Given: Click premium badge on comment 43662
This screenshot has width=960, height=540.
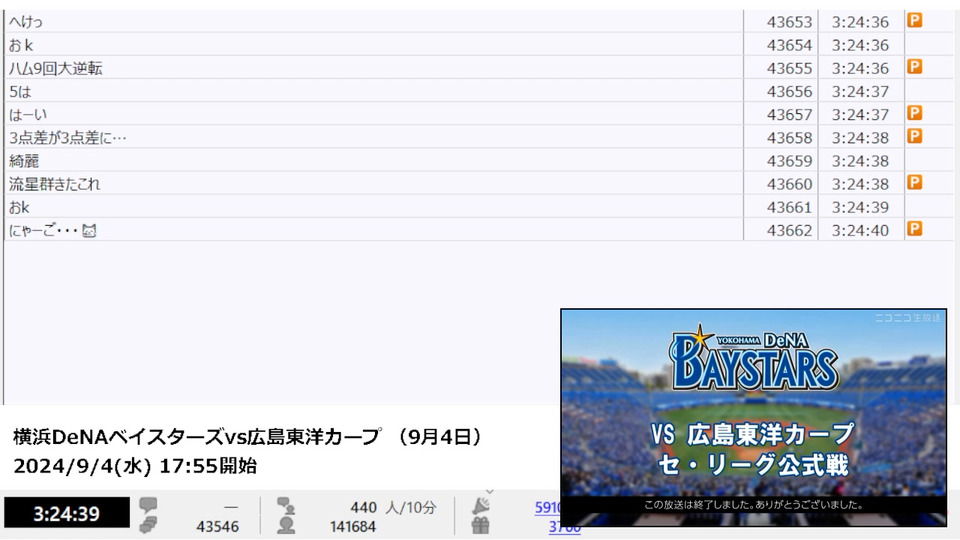Looking at the screenshot, I should pyautogui.click(x=915, y=229).
